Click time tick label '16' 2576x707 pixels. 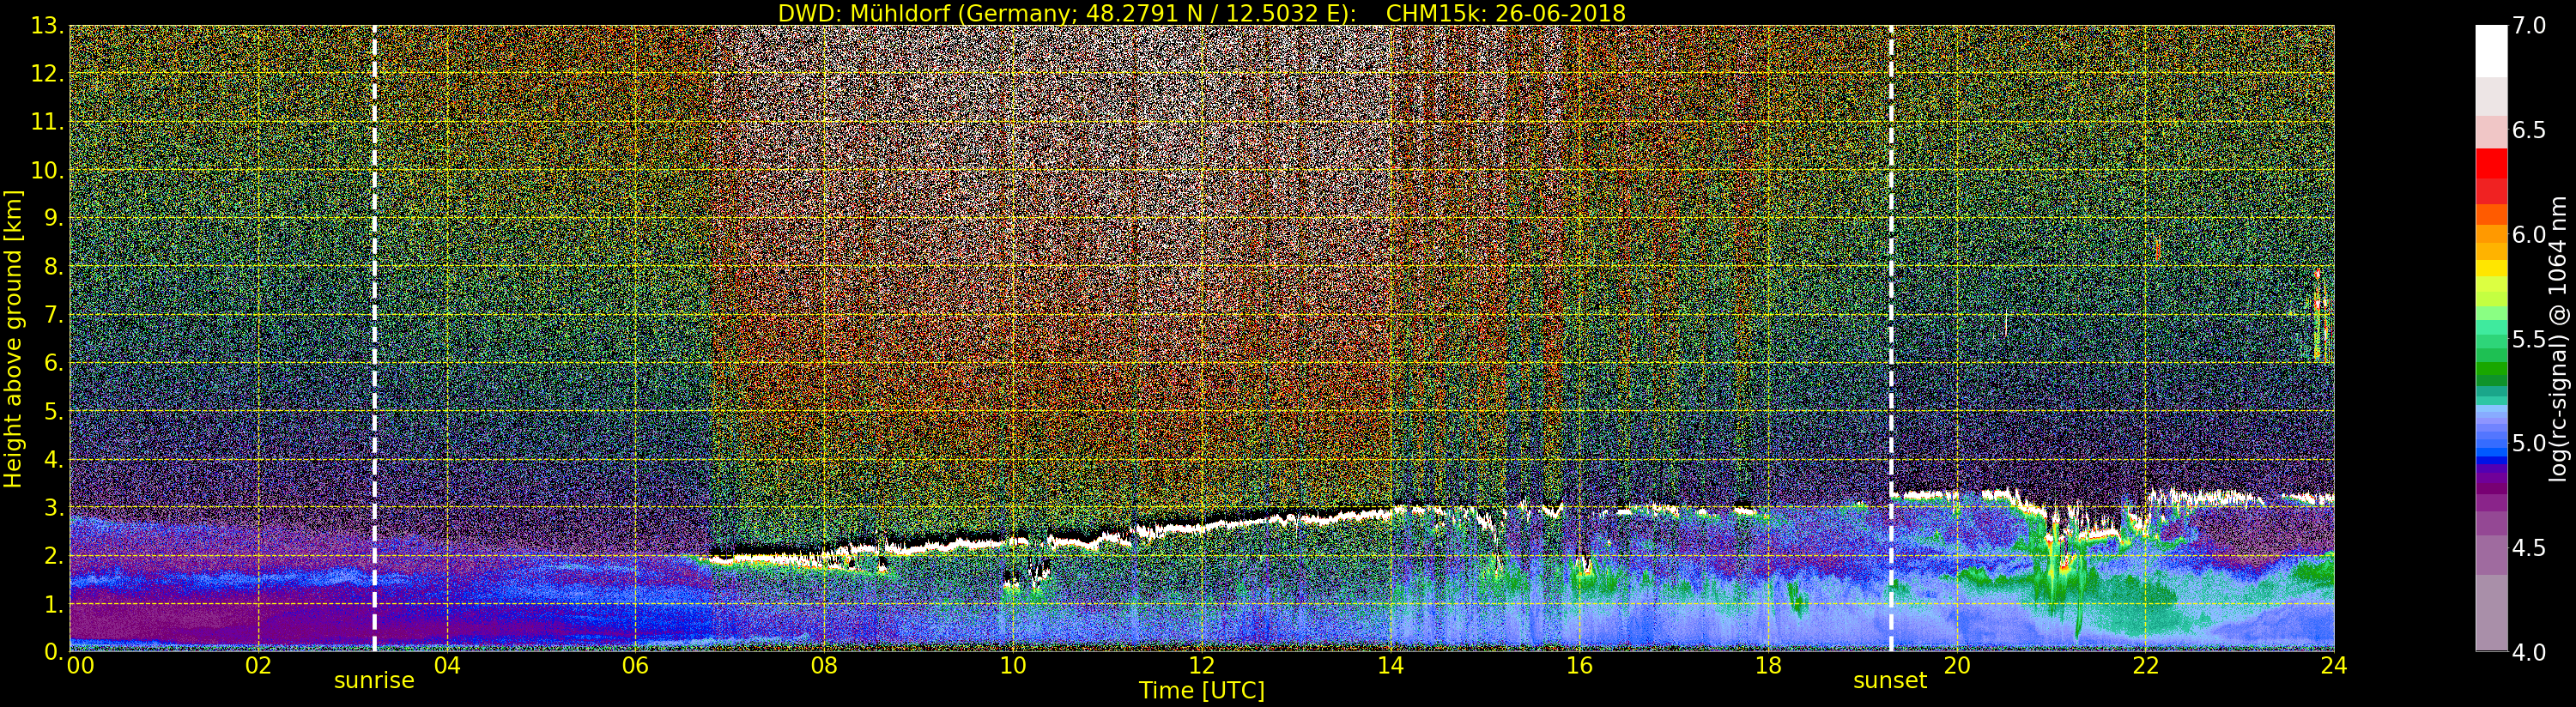[1579, 665]
